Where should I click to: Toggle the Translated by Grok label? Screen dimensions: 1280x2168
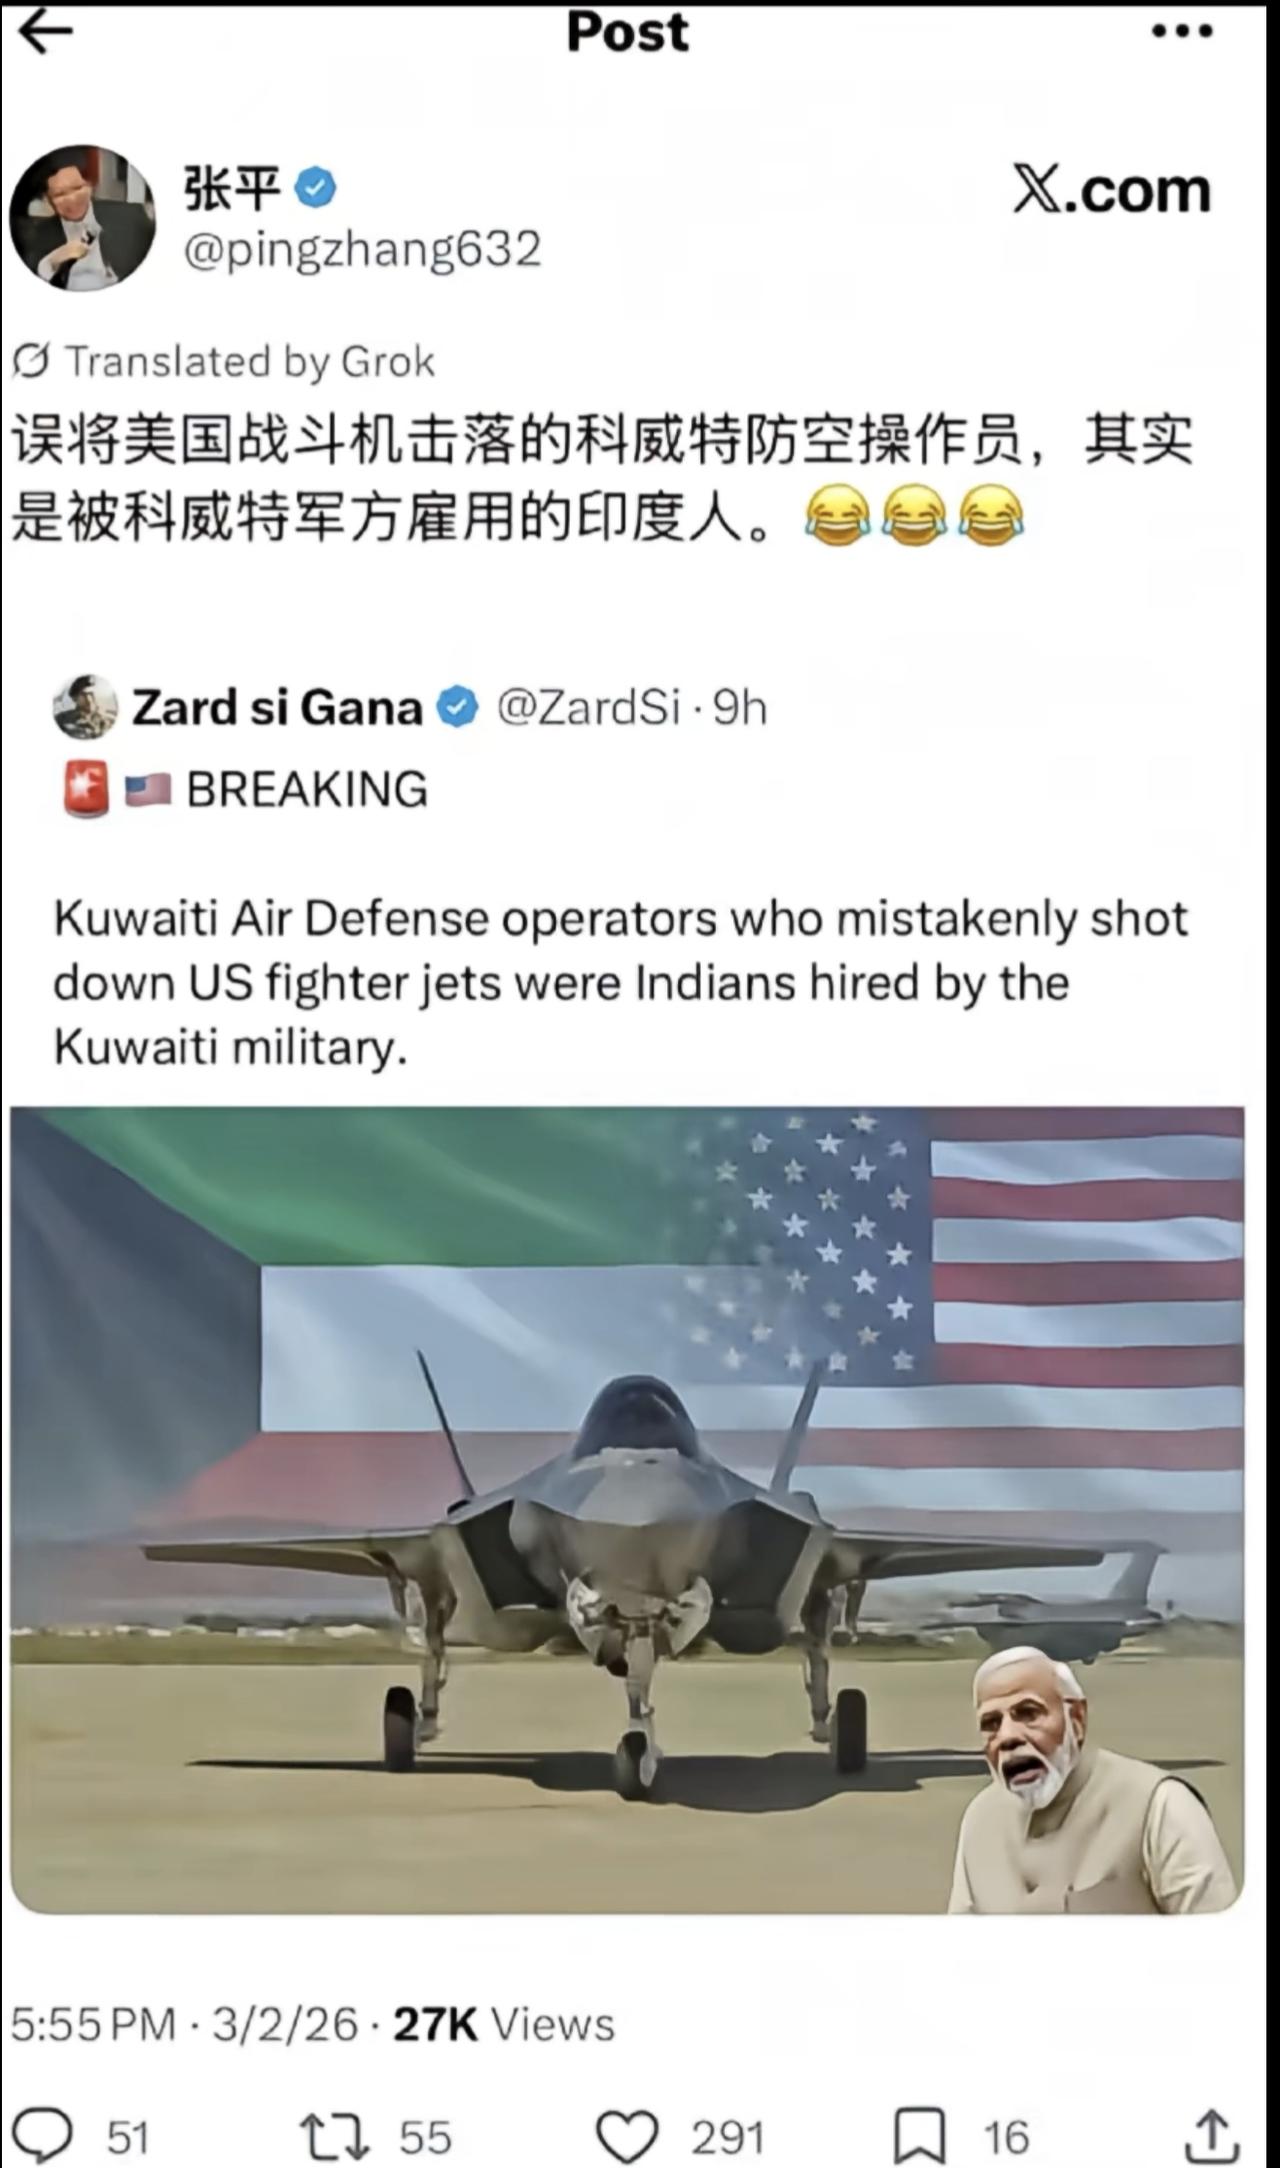(224, 361)
